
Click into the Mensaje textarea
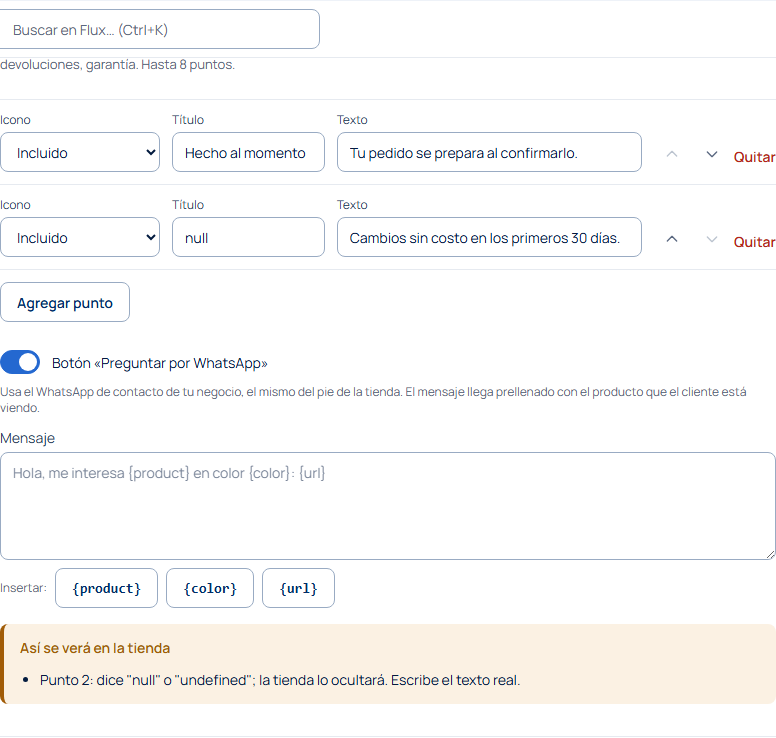[x=388, y=506]
